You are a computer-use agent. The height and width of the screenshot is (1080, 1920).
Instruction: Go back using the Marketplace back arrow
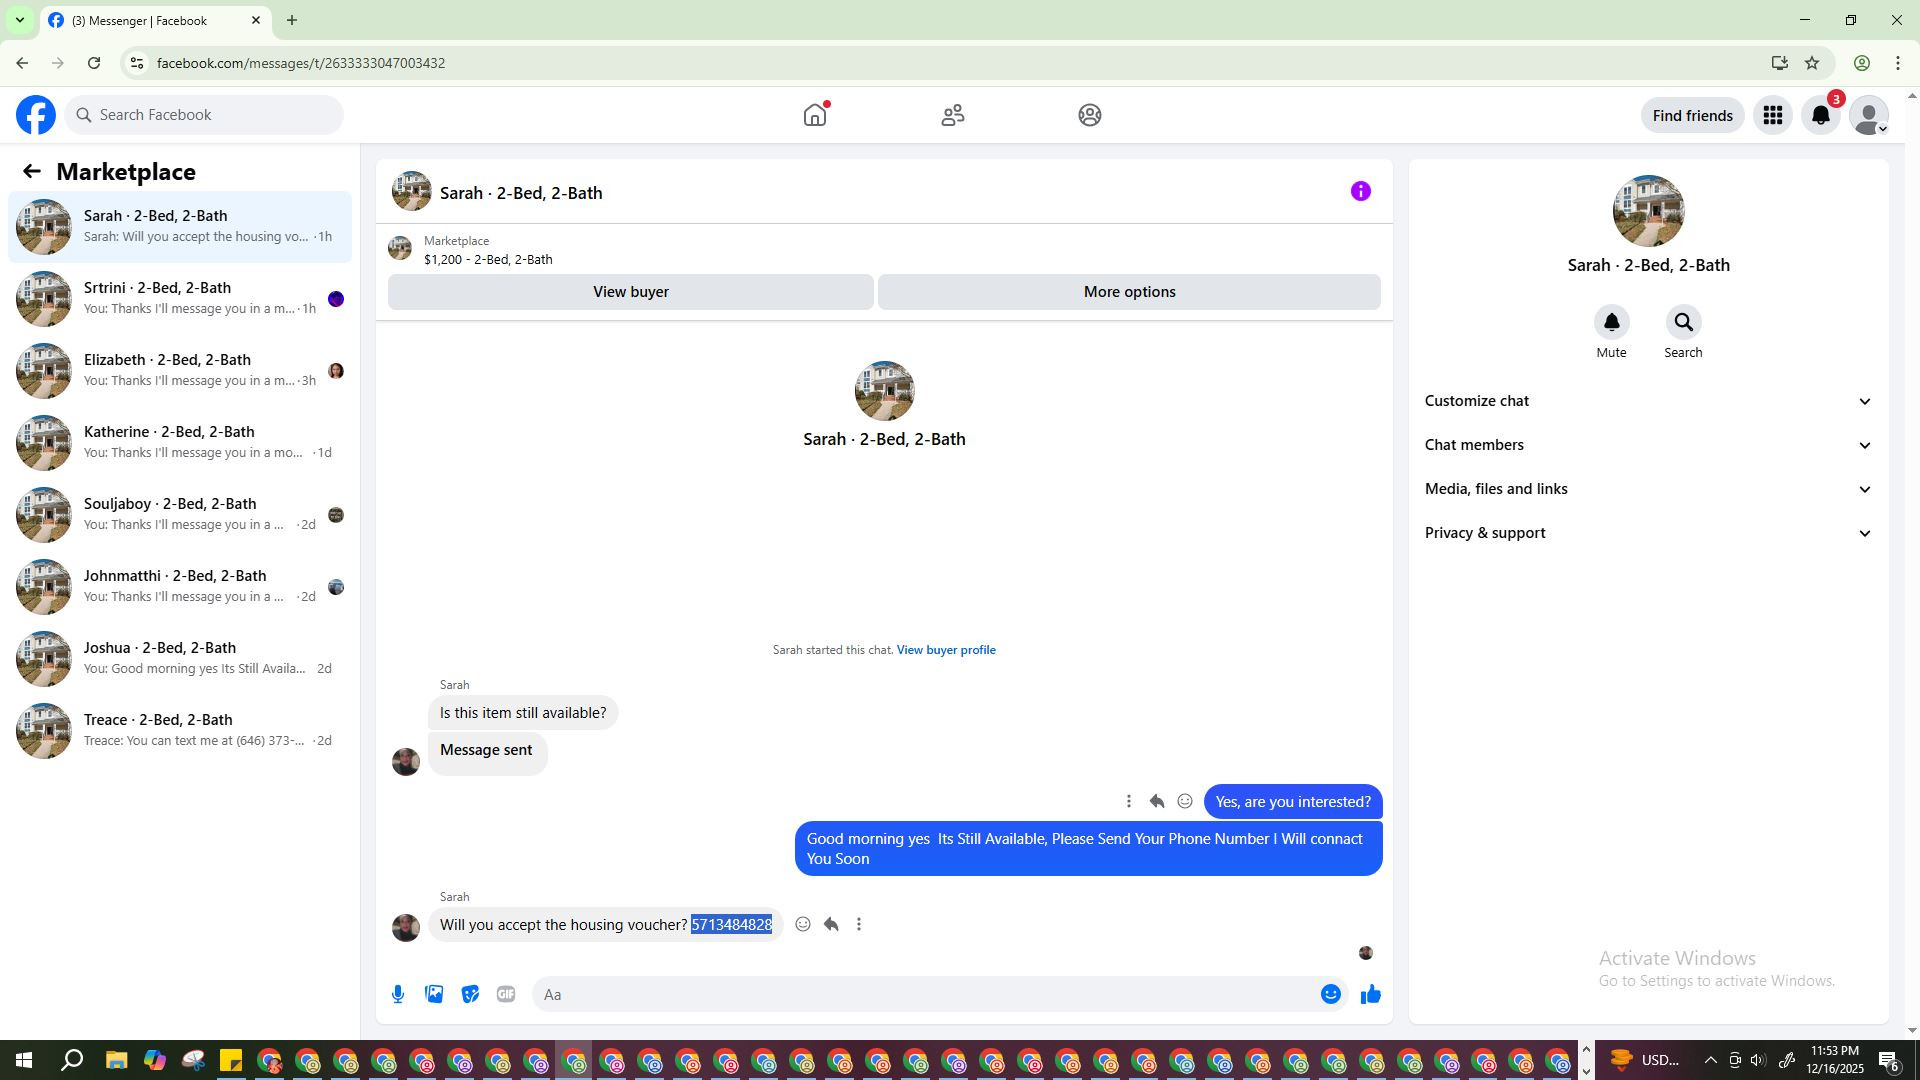click(x=32, y=172)
